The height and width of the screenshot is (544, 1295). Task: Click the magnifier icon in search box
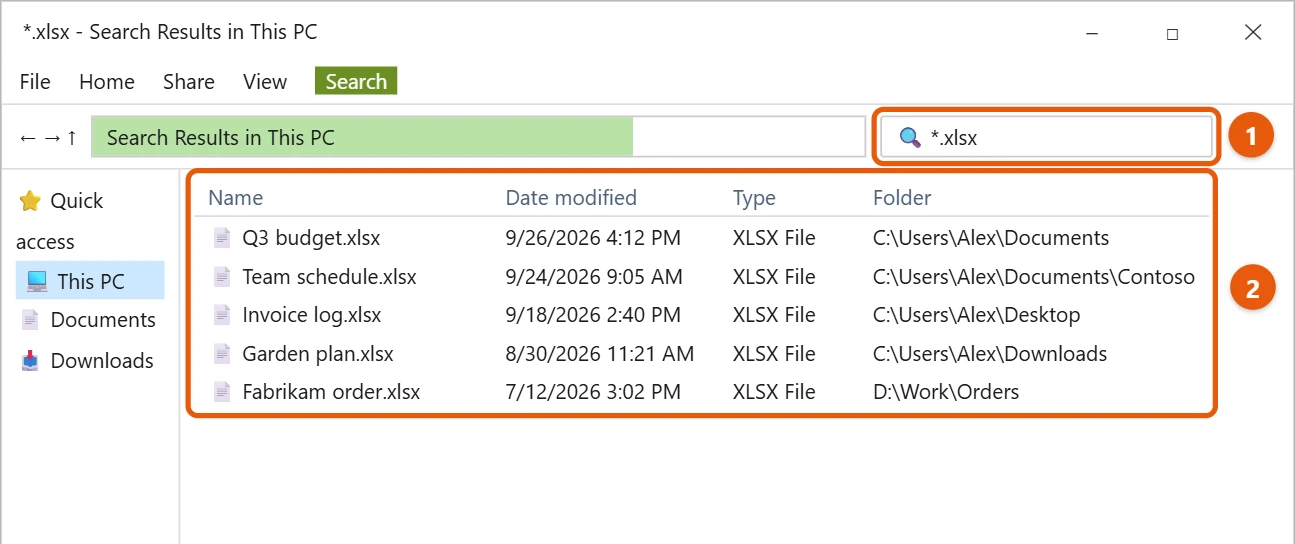[909, 138]
